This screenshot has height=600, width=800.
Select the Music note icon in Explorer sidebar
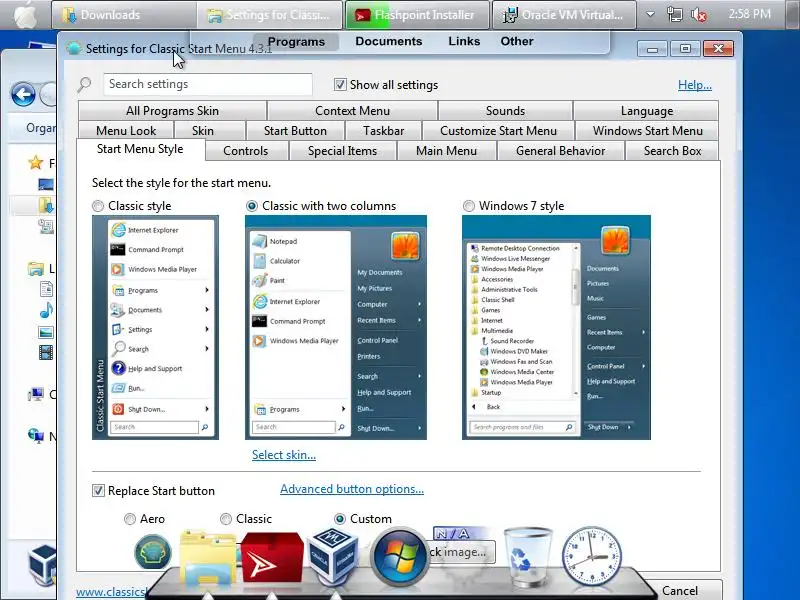(x=46, y=310)
